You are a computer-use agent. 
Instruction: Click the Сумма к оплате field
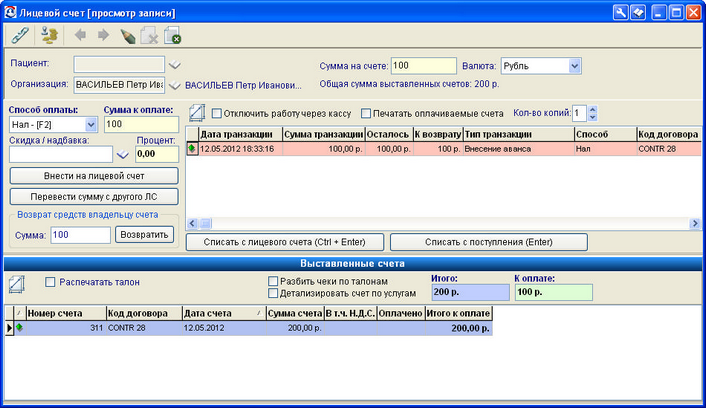[x=141, y=125]
